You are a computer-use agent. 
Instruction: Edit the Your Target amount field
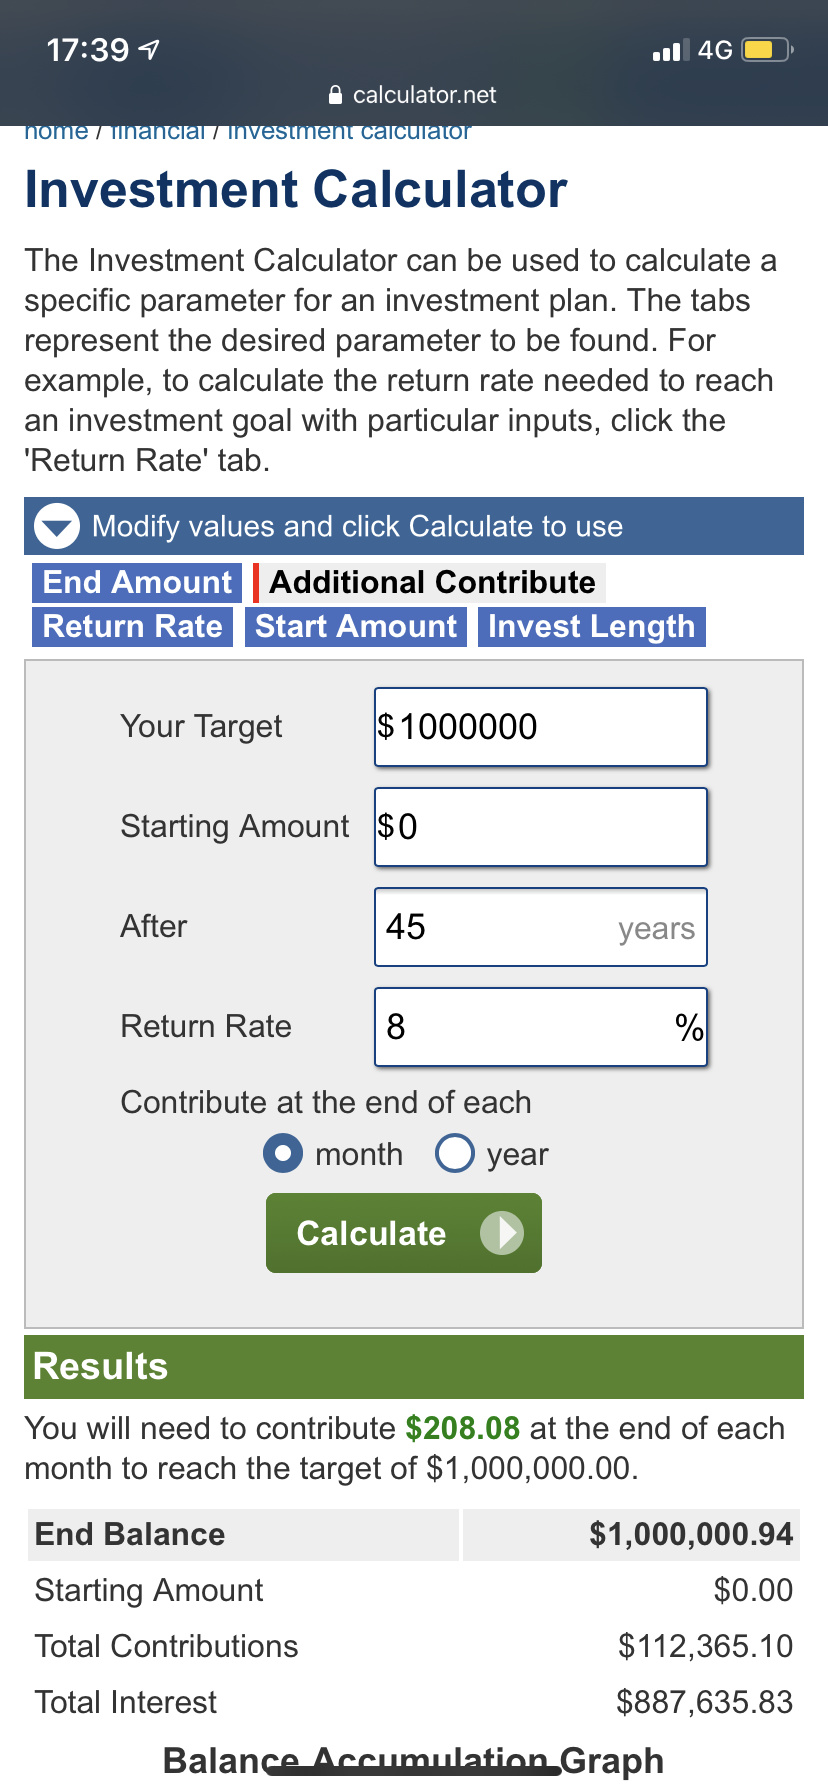point(541,727)
